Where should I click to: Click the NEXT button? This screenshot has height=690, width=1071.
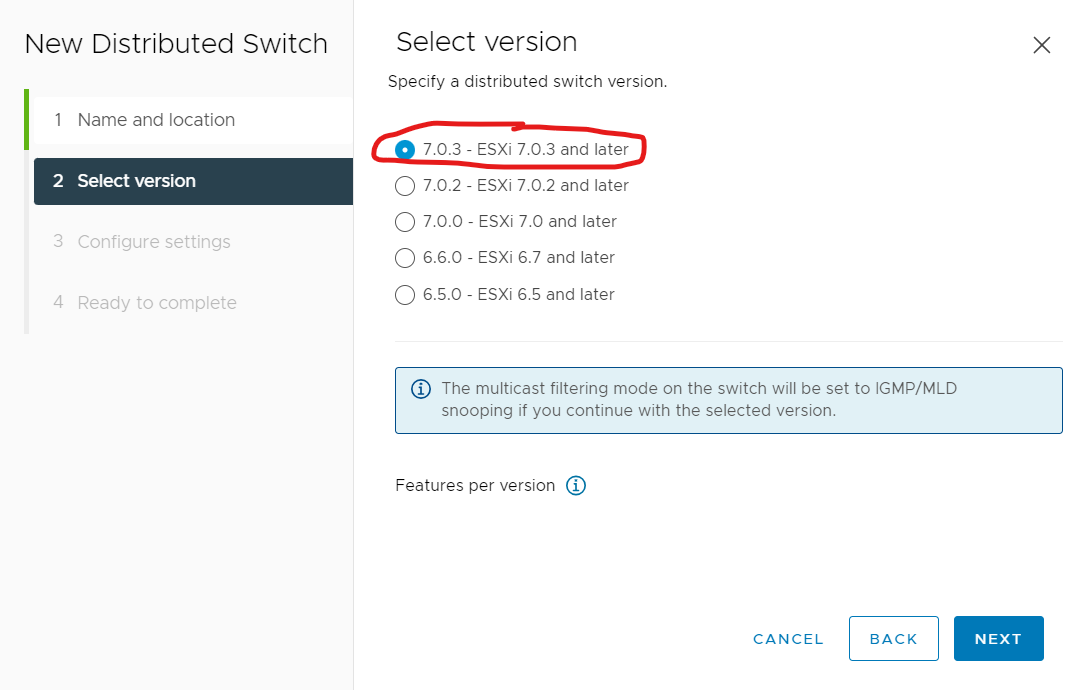(x=999, y=639)
